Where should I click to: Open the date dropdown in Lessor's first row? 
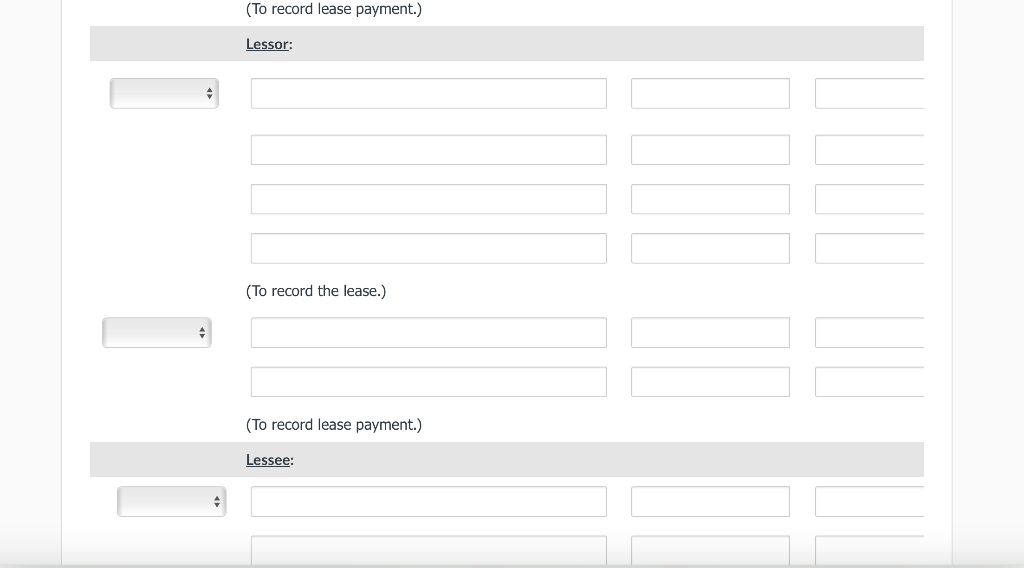coord(164,94)
